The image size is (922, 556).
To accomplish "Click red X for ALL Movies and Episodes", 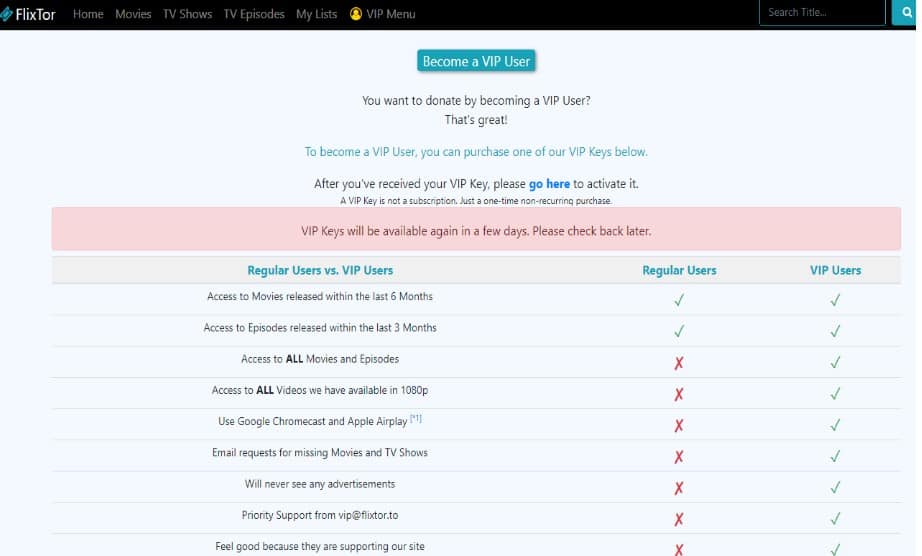I will tap(679, 363).
